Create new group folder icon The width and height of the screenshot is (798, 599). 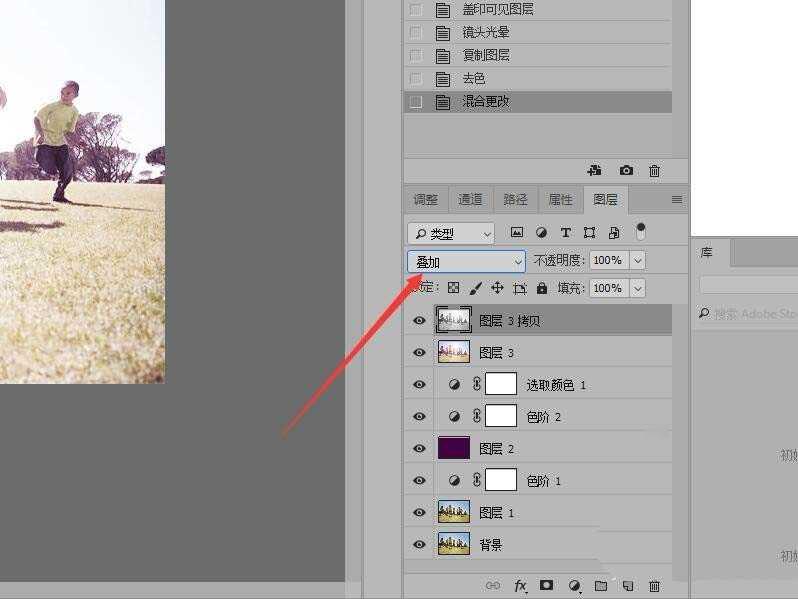601,586
